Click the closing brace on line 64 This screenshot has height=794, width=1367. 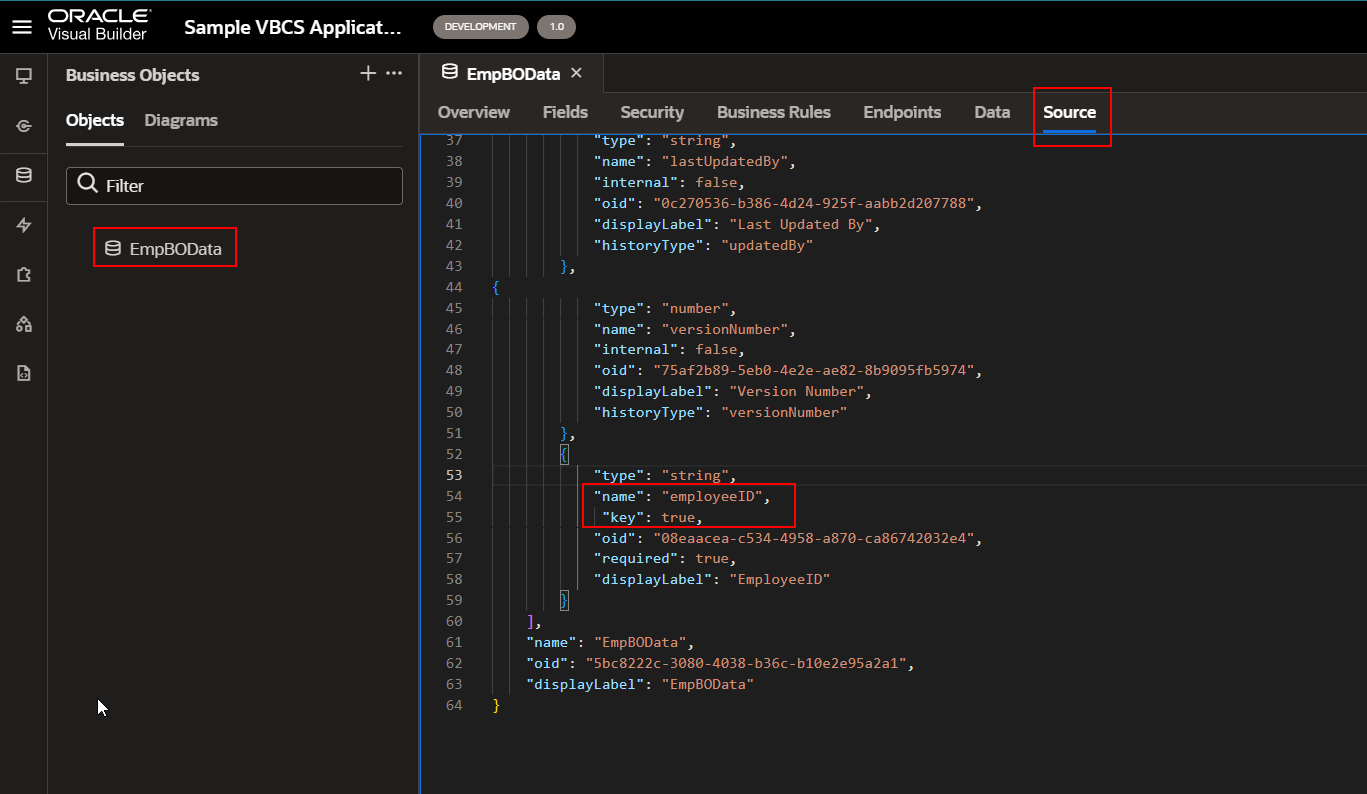[496, 705]
